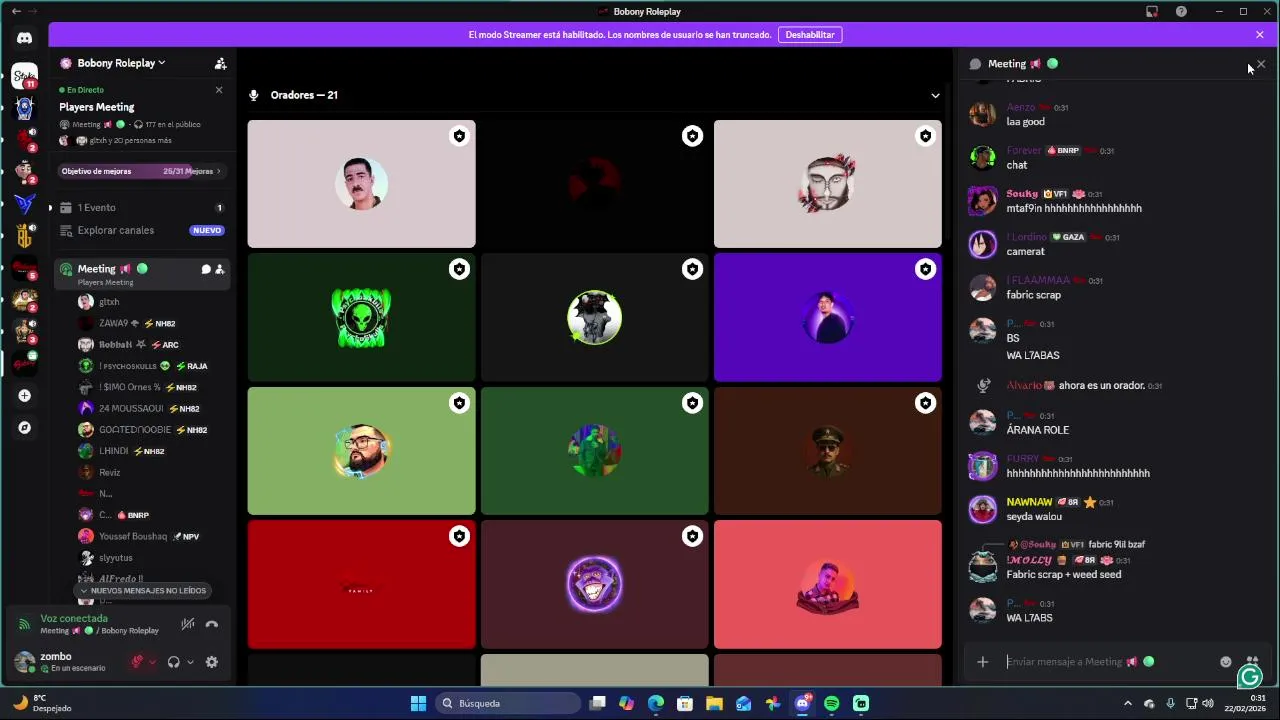Toggle noise suppression icon in voice panel
The width and height of the screenshot is (1280, 720).
(x=188, y=624)
